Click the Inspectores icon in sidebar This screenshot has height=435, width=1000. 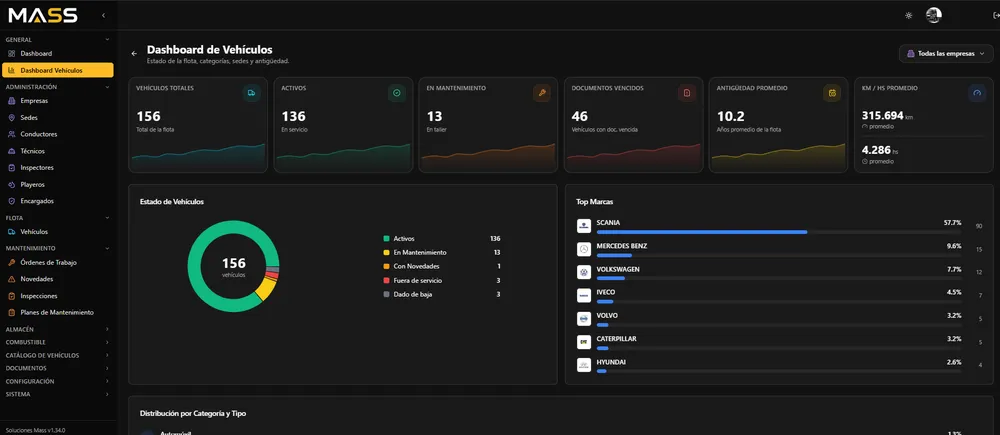(x=11, y=168)
